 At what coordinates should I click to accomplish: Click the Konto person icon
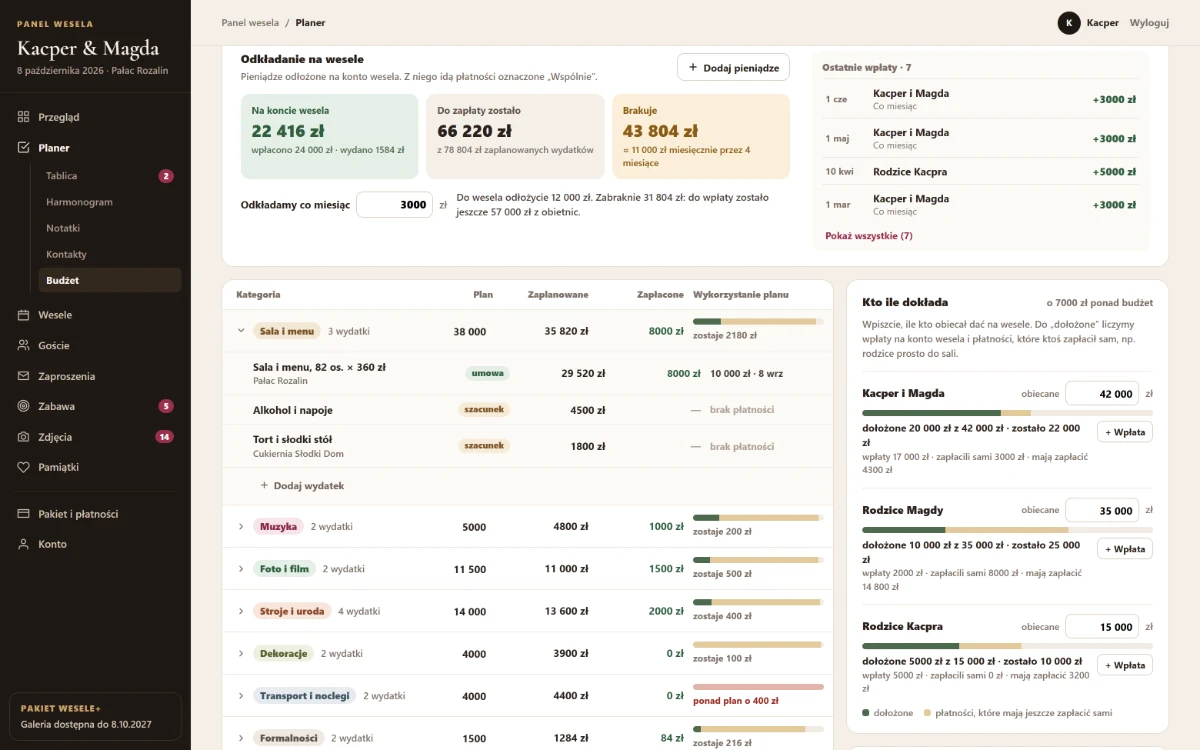23,544
